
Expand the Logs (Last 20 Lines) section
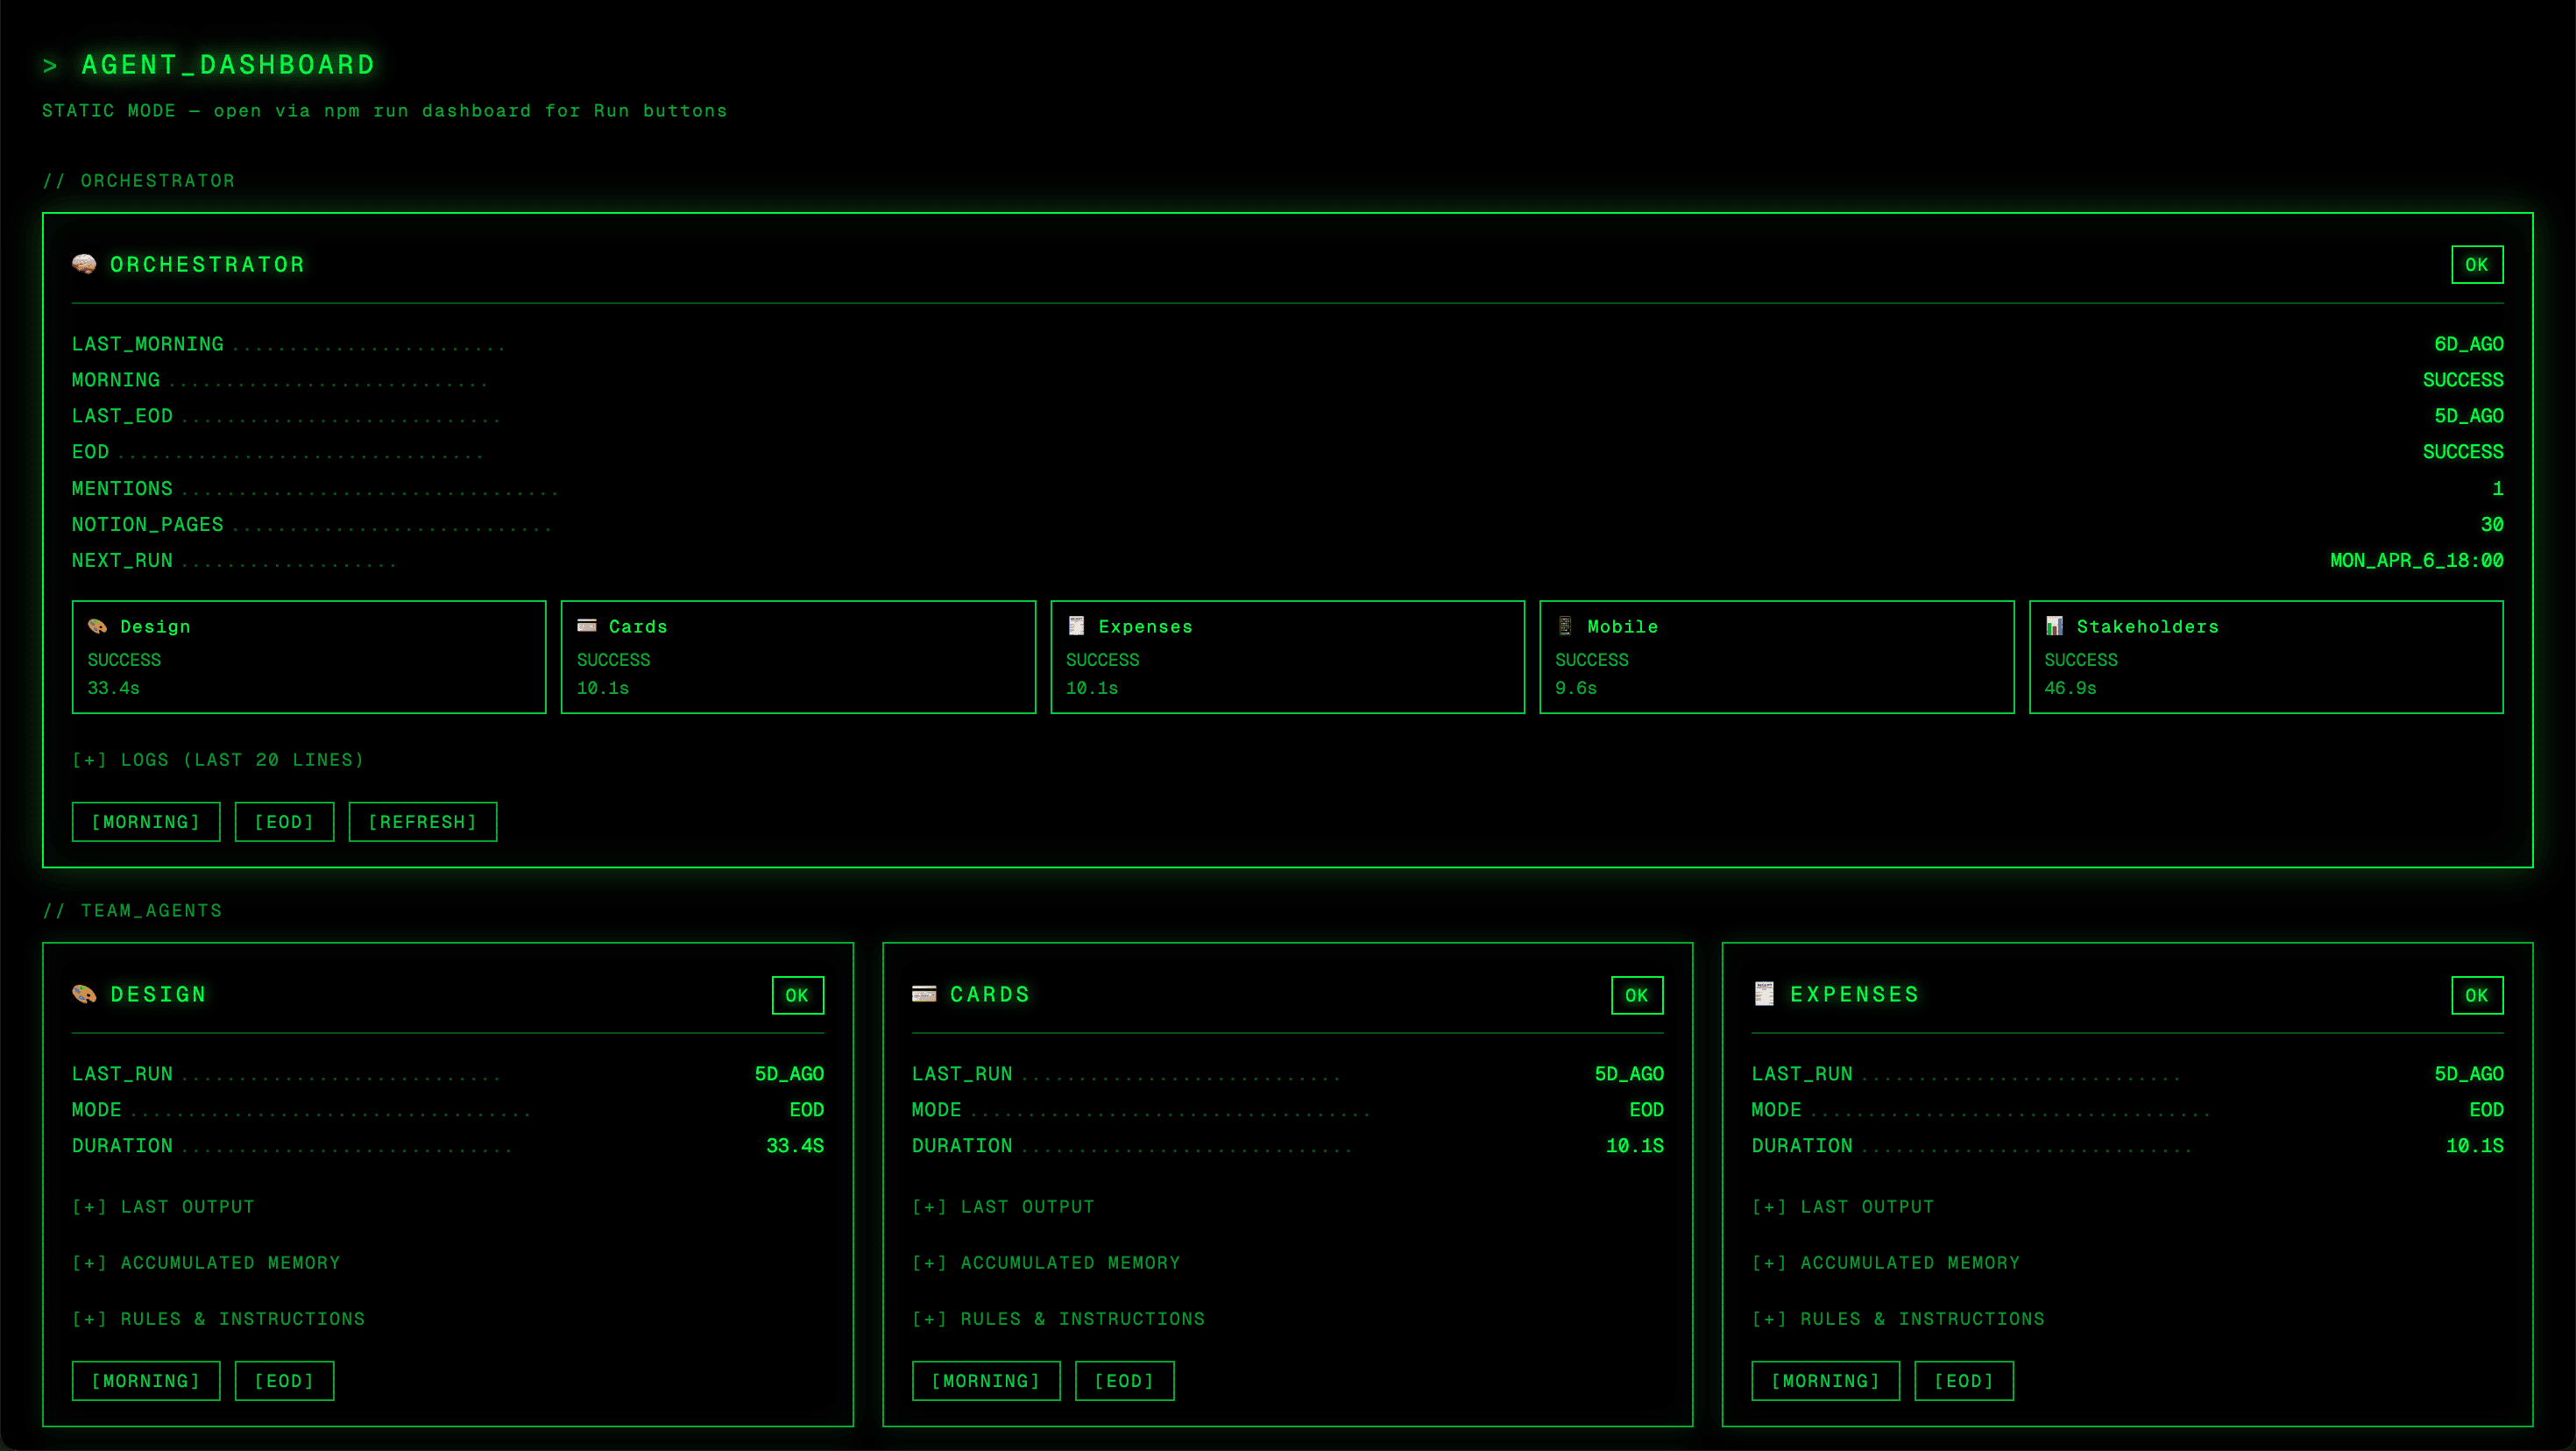(218, 760)
